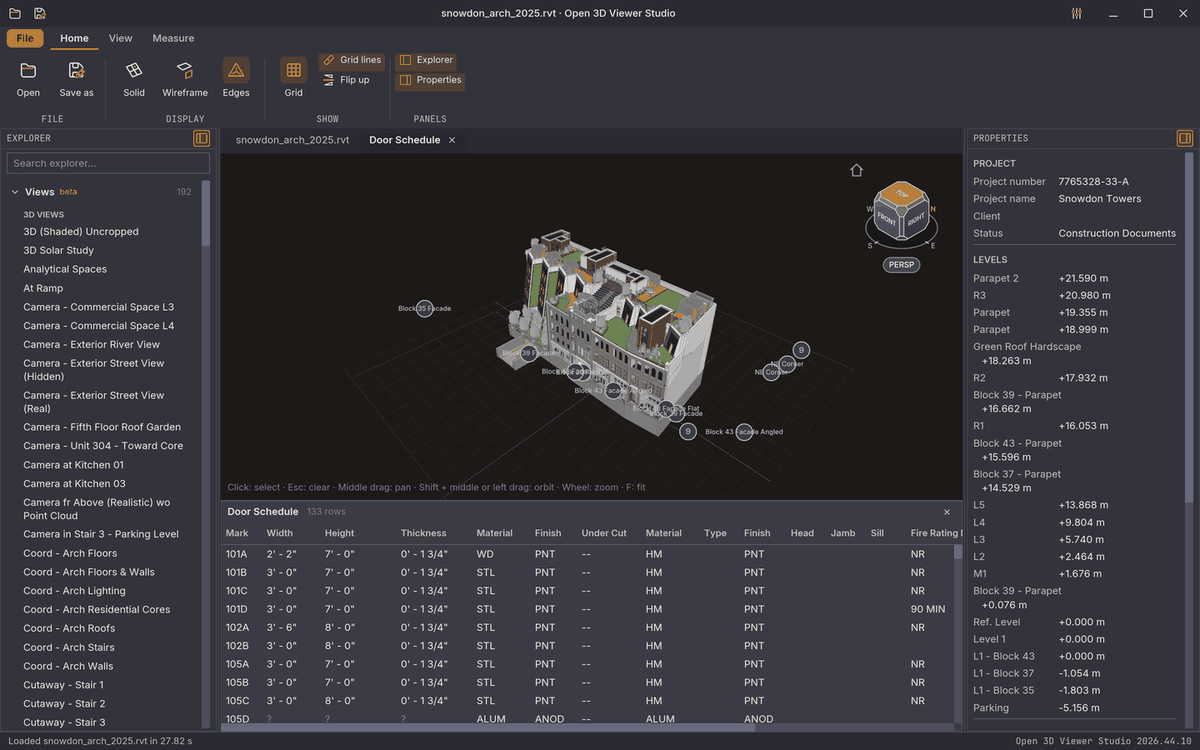This screenshot has height=750, width=1200.
Task: Click the FRONT face of view cube
Action: point(887,219)
